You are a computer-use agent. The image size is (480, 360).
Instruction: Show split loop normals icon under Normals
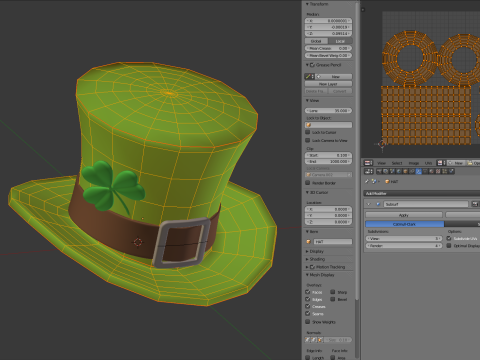pyautogui.click(x=314, y=340)
